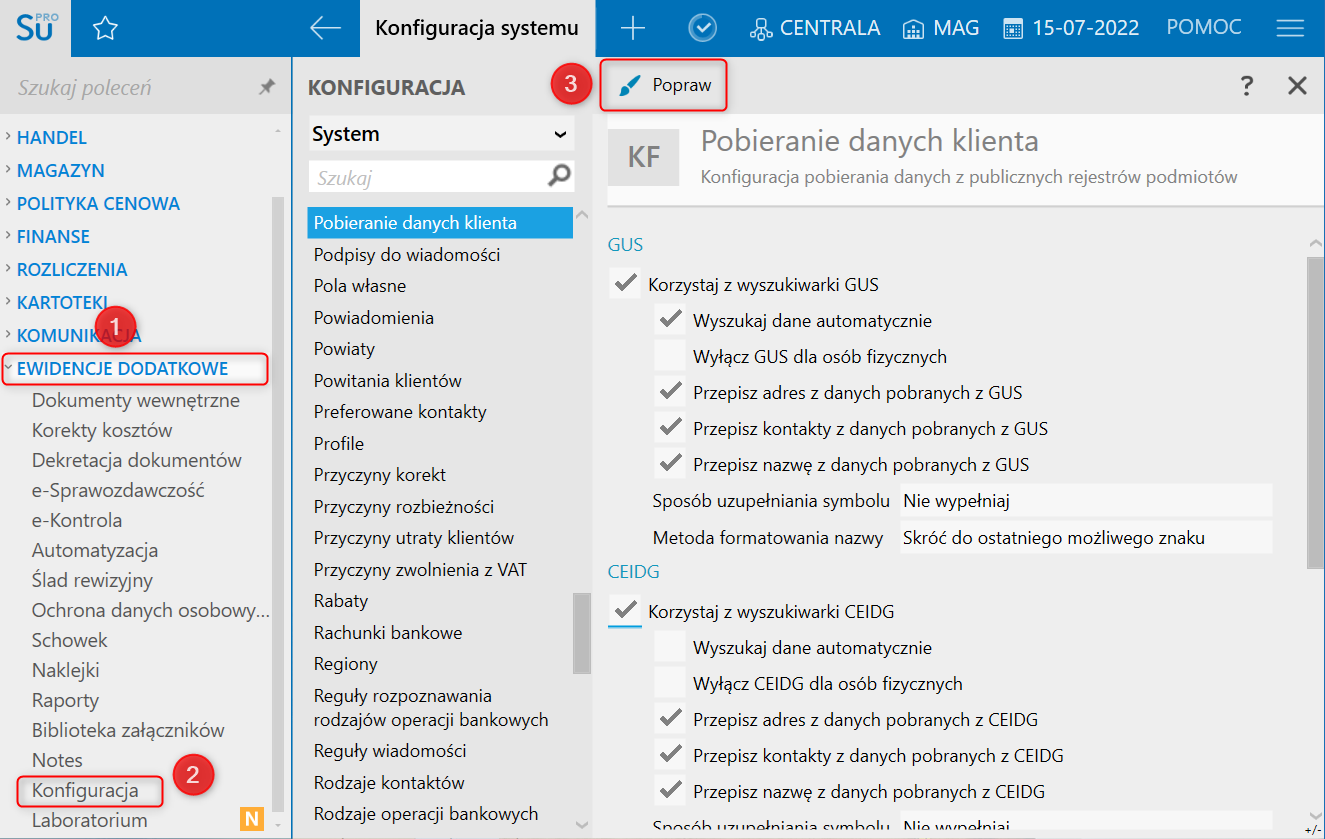Enable Wyłącz CEIDG dla osób fizycznych

669,683
